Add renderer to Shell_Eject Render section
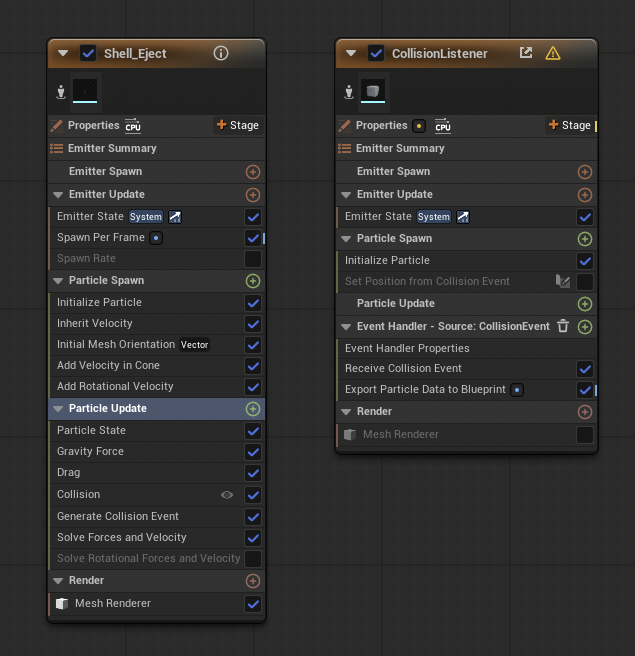The width and height of the screenshot is (635, 656). tap(253, 581)
